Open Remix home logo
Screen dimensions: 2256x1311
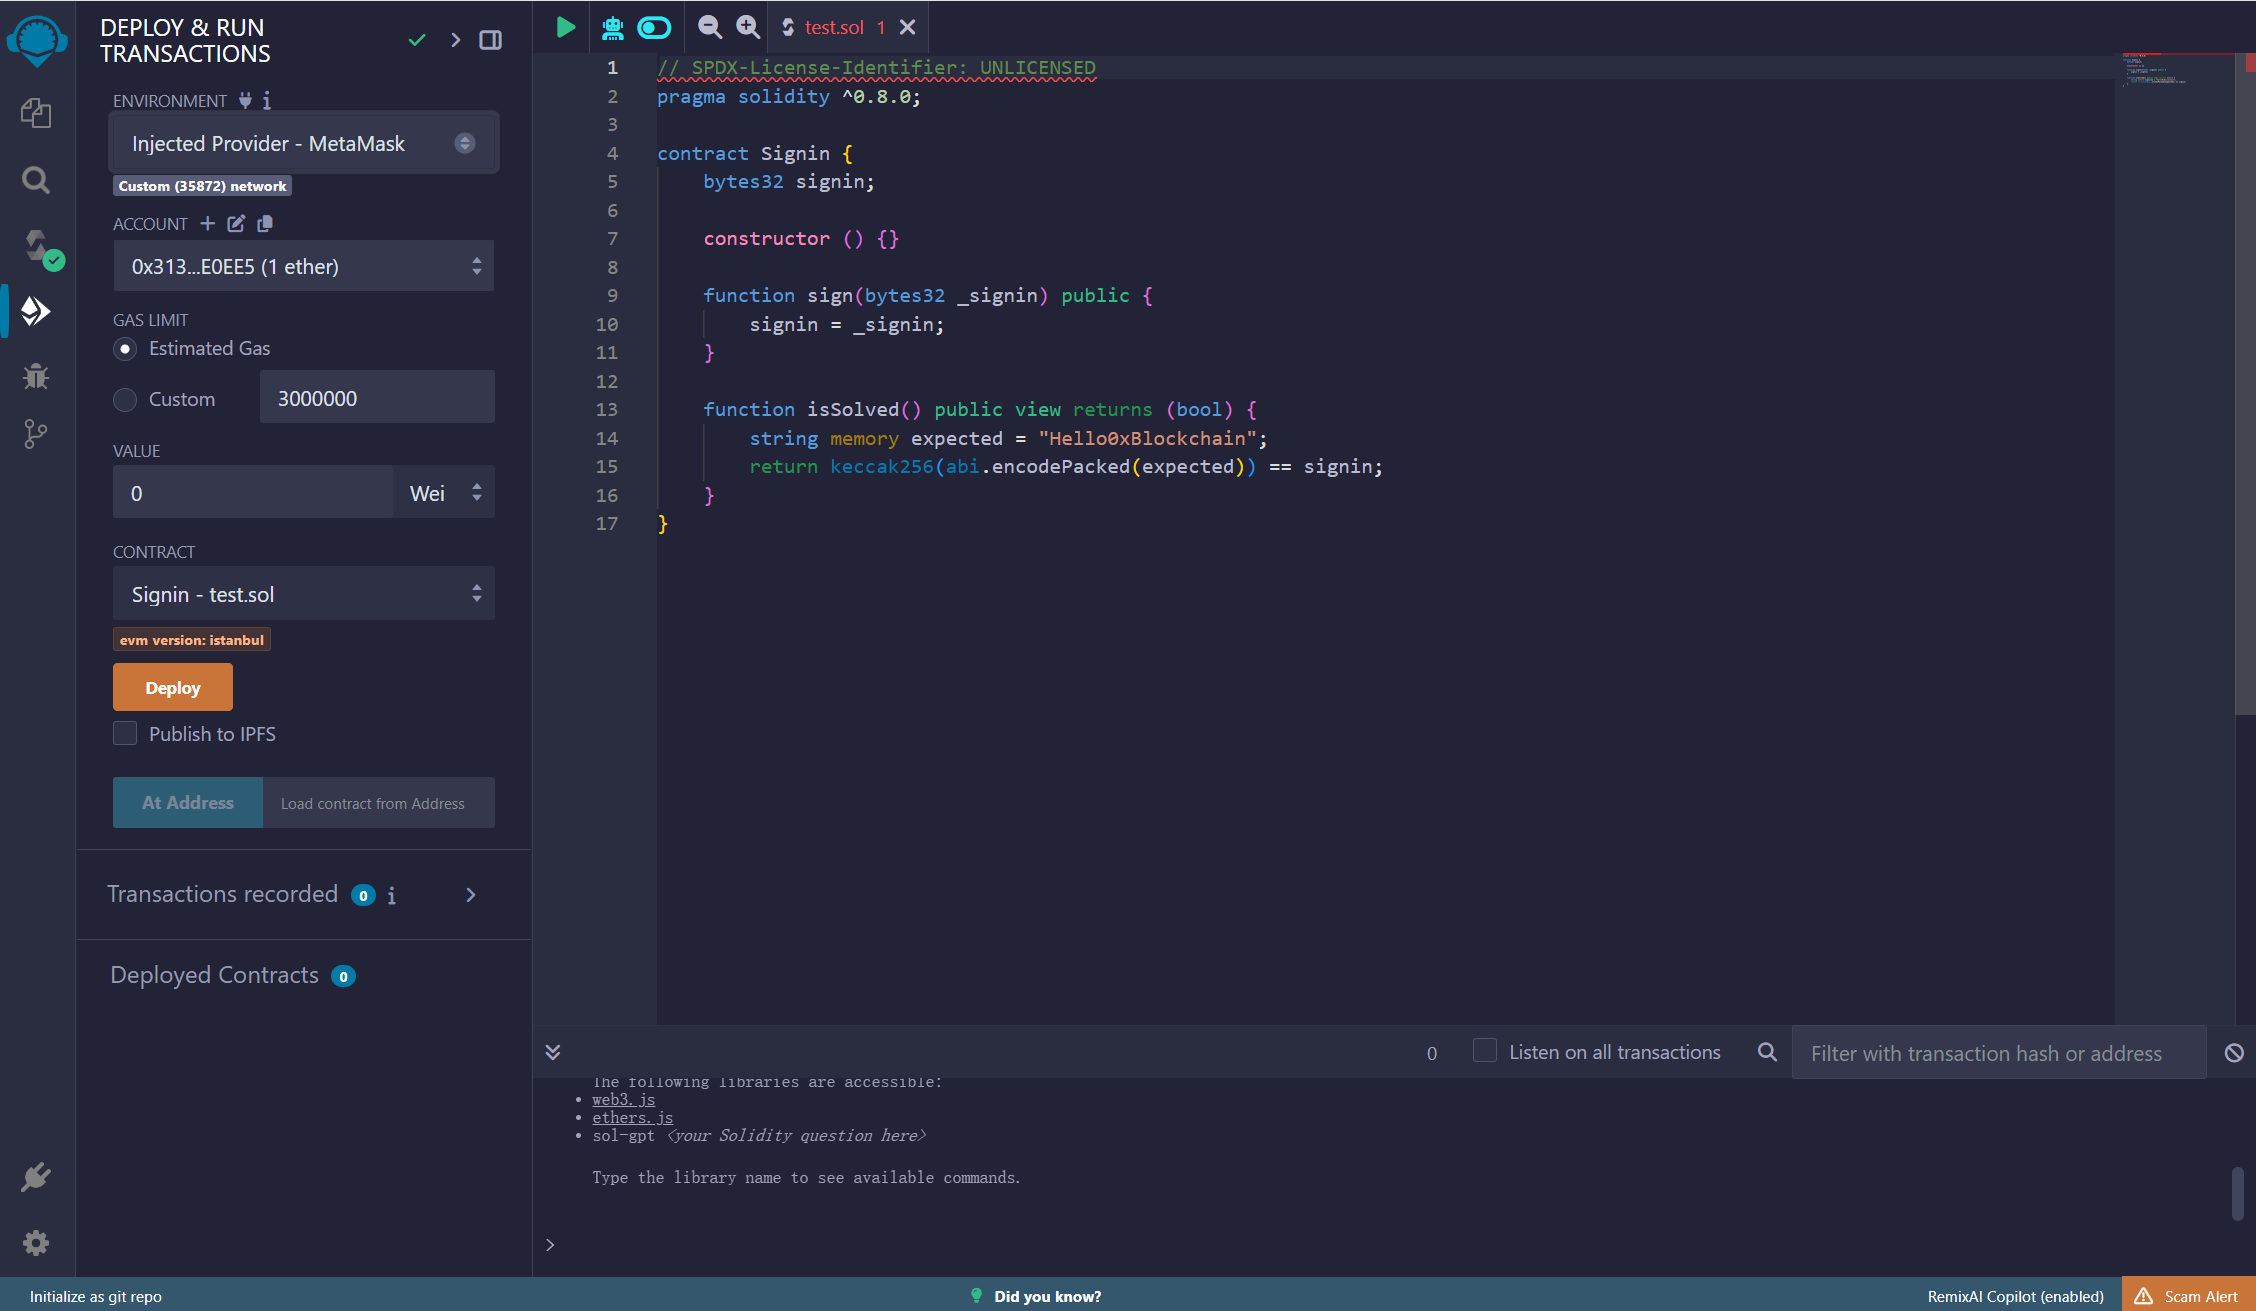click(37, 40)
